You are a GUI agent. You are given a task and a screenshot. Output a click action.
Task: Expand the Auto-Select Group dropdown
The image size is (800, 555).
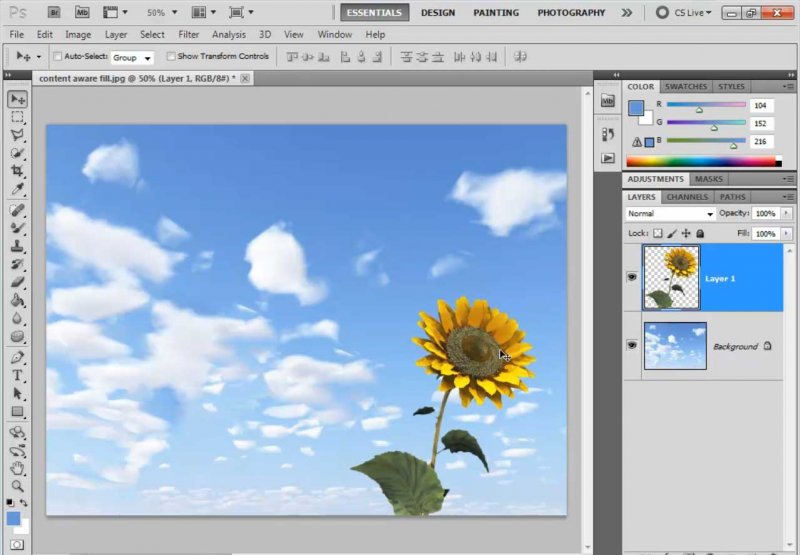coord(132,58)
